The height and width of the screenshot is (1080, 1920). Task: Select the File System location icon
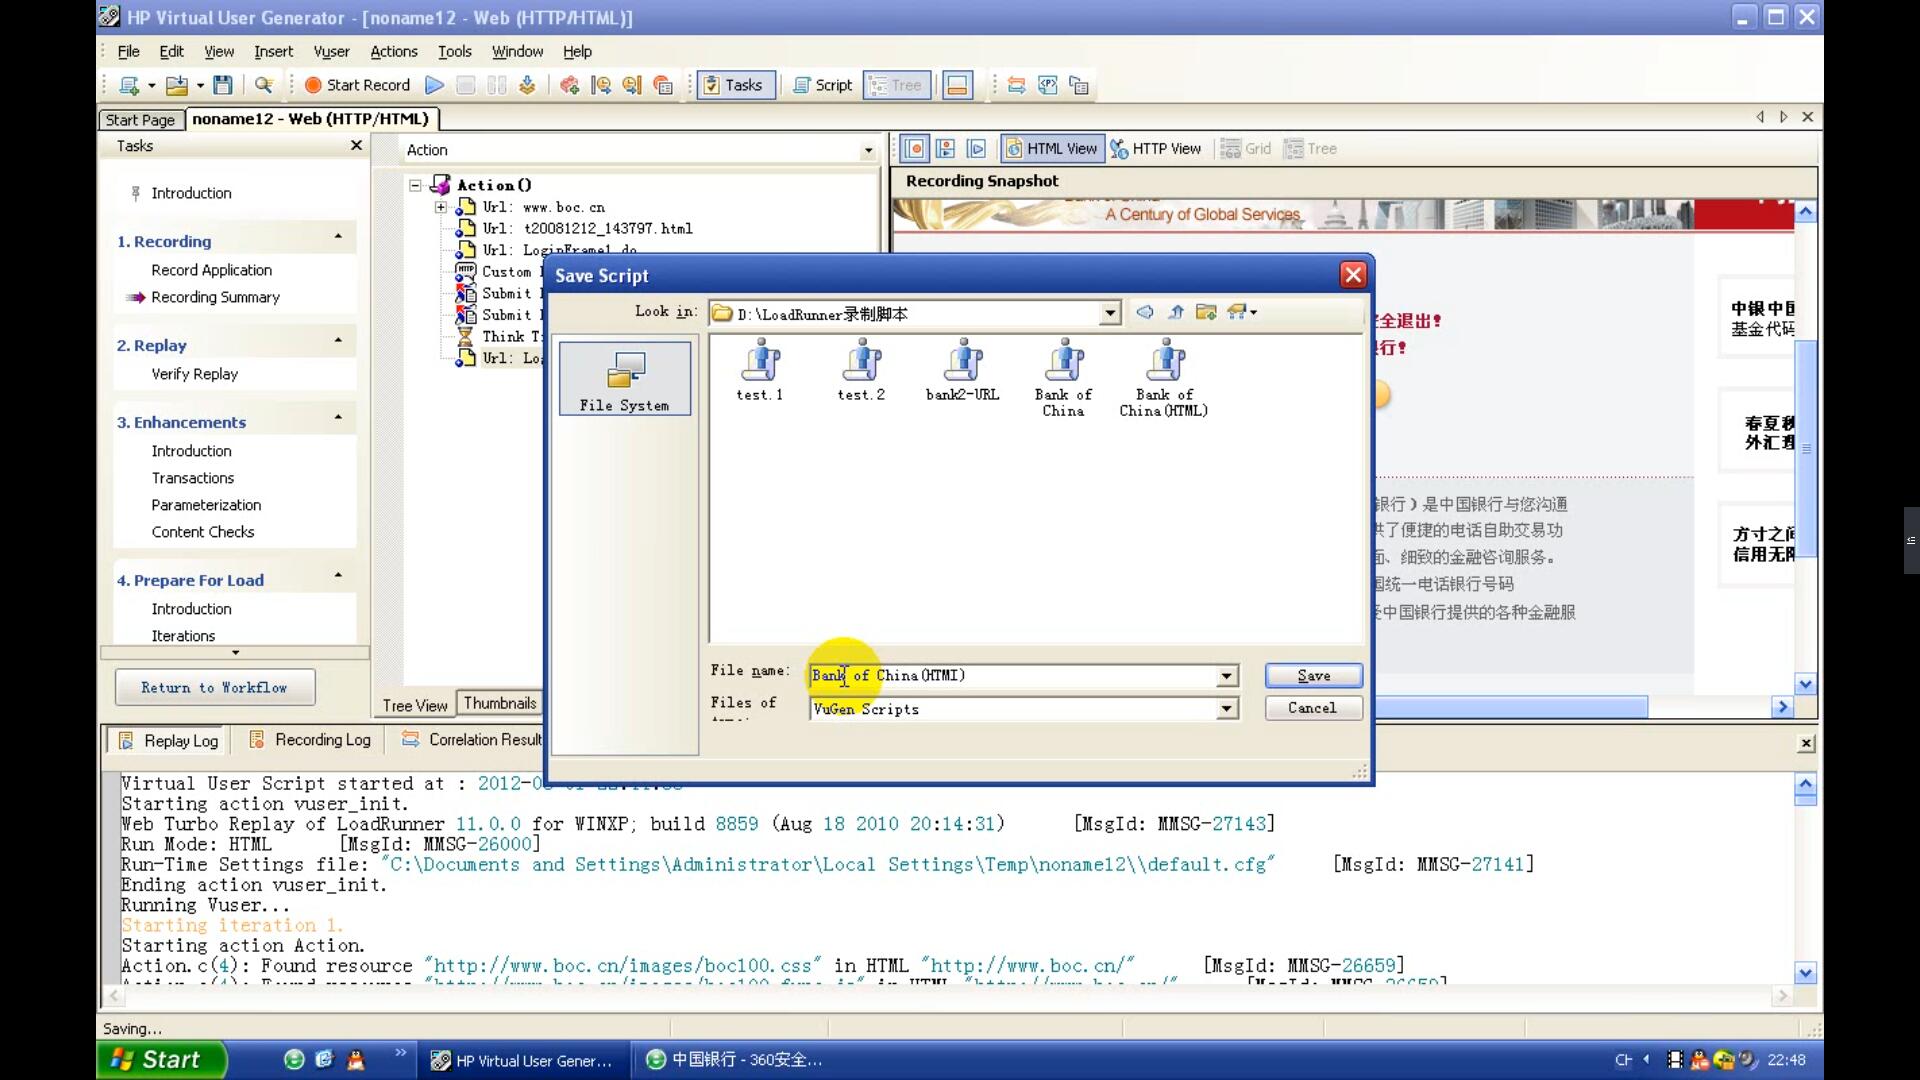pos(625,379)
